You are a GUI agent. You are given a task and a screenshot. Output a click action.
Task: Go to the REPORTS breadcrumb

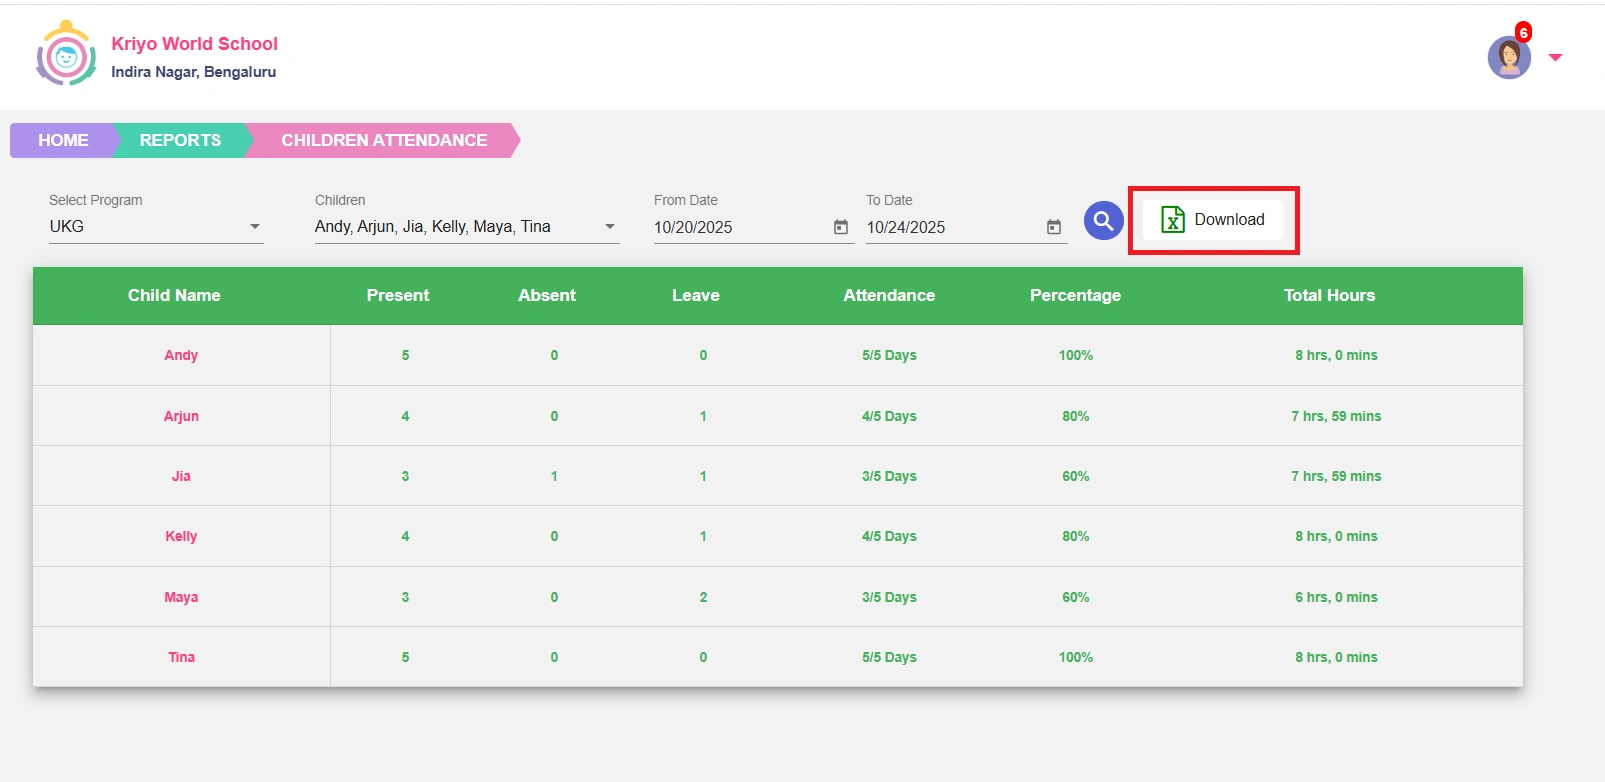click(180, 140)
